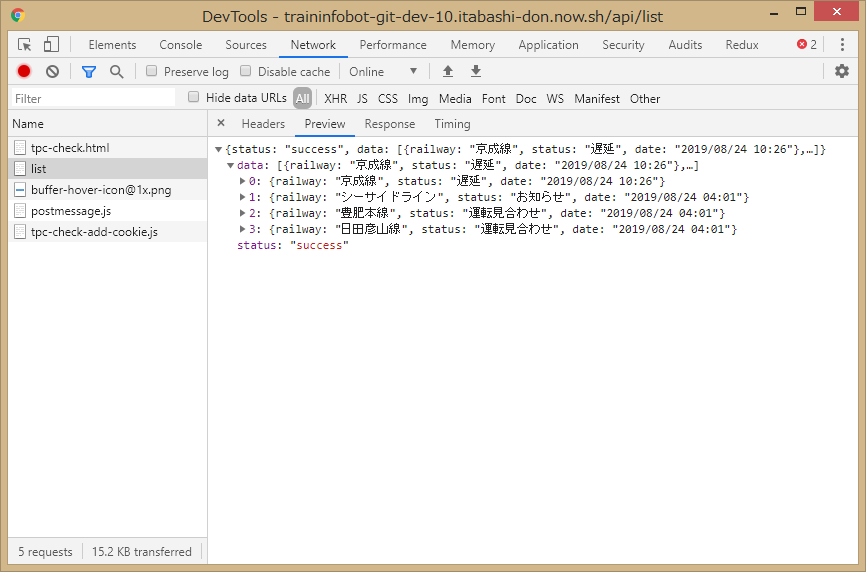This screenshot has height=572, width=866.
Task: Collapse the data array node
Action: 231,165
